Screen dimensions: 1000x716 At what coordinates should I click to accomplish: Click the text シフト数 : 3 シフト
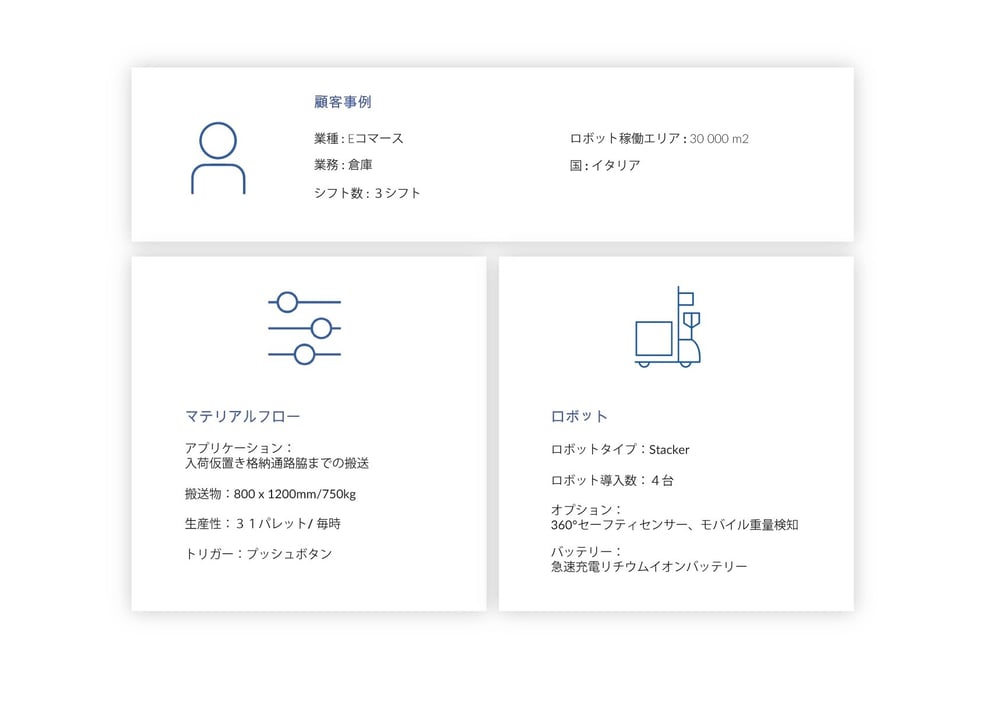coord(367,193)
